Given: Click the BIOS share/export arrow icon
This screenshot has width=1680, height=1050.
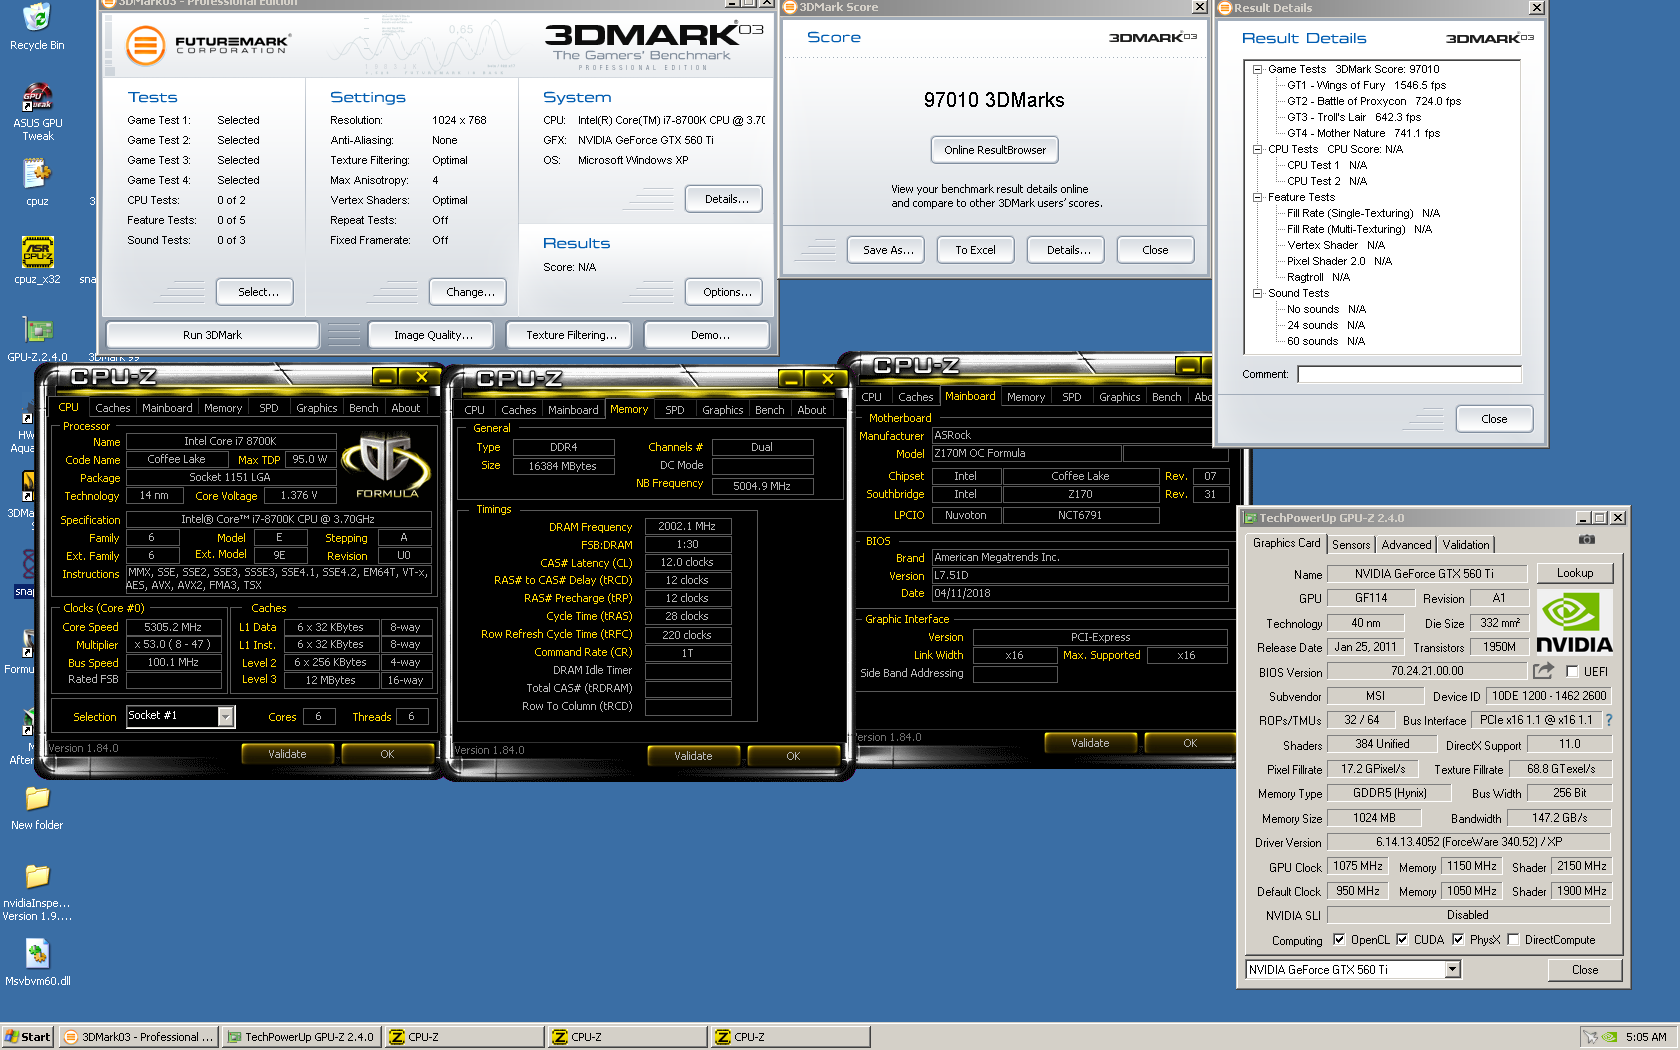Looking at the screenshot, I should pyautogui.click(x=1544, y=671).
